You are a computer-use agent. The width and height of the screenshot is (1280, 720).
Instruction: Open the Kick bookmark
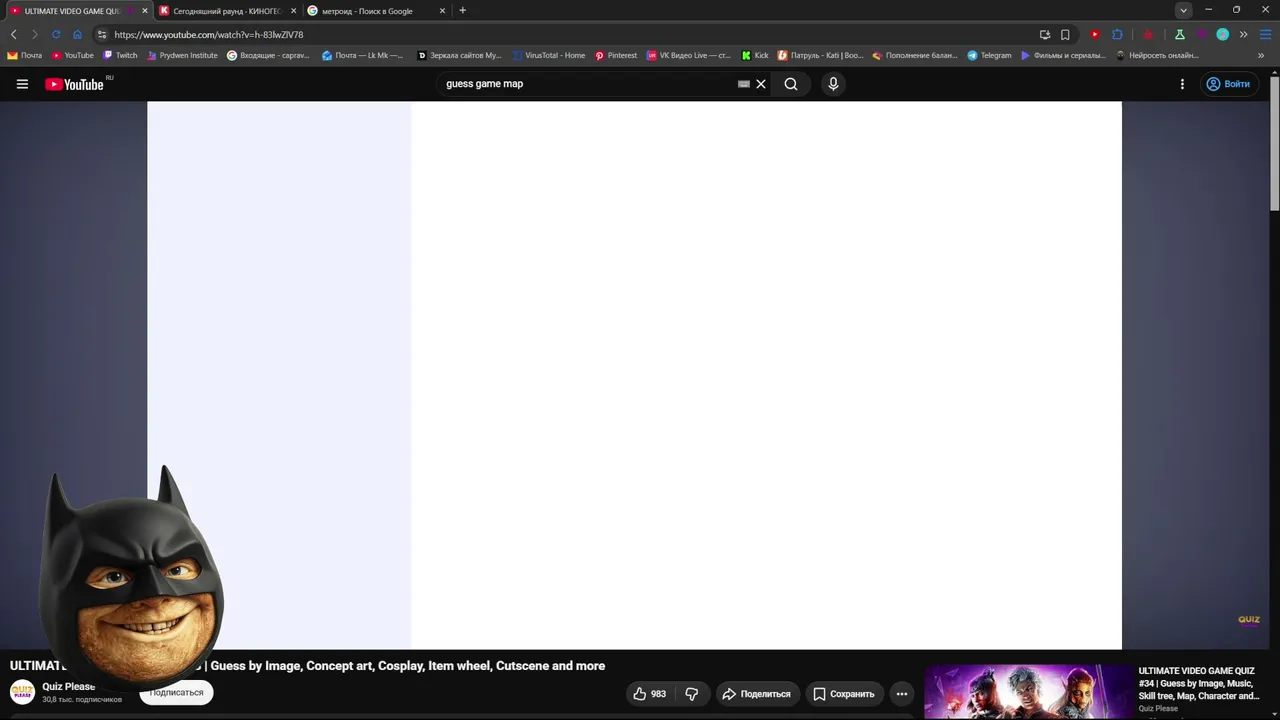click(x=755, y=56)
